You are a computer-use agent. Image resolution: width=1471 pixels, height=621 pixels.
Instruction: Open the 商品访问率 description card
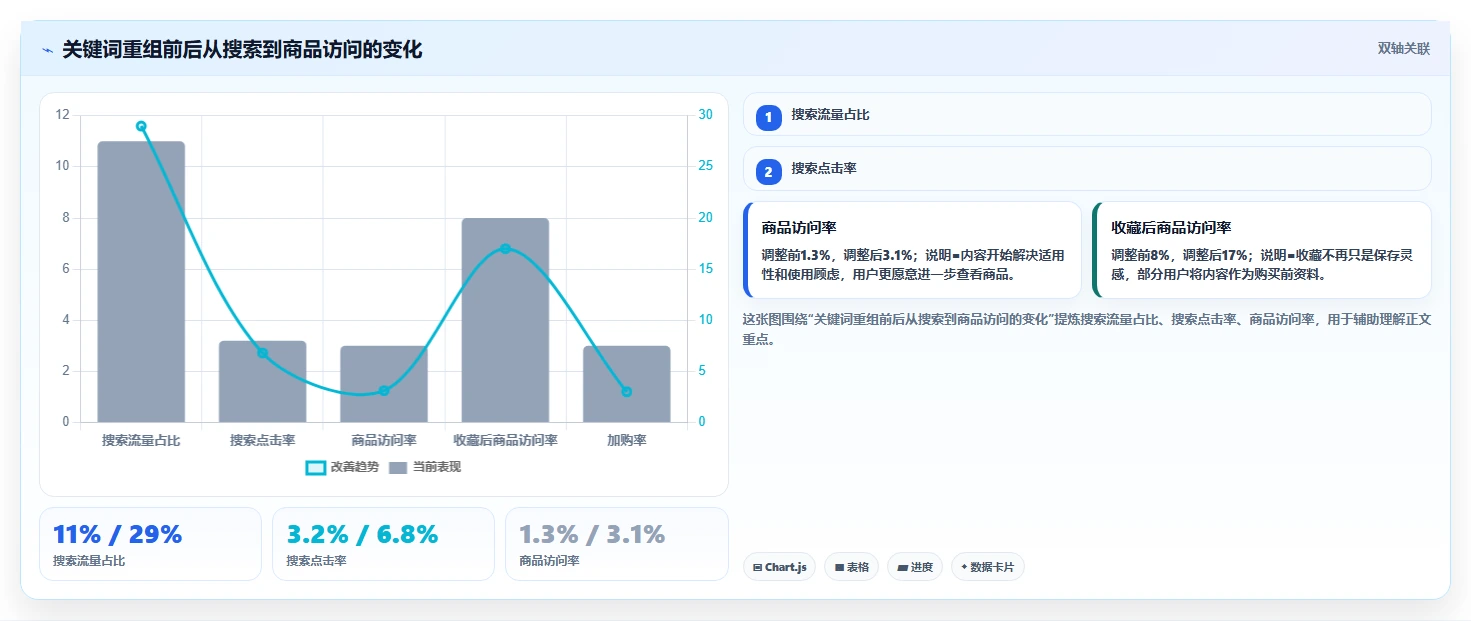click(x=912, y=250)
